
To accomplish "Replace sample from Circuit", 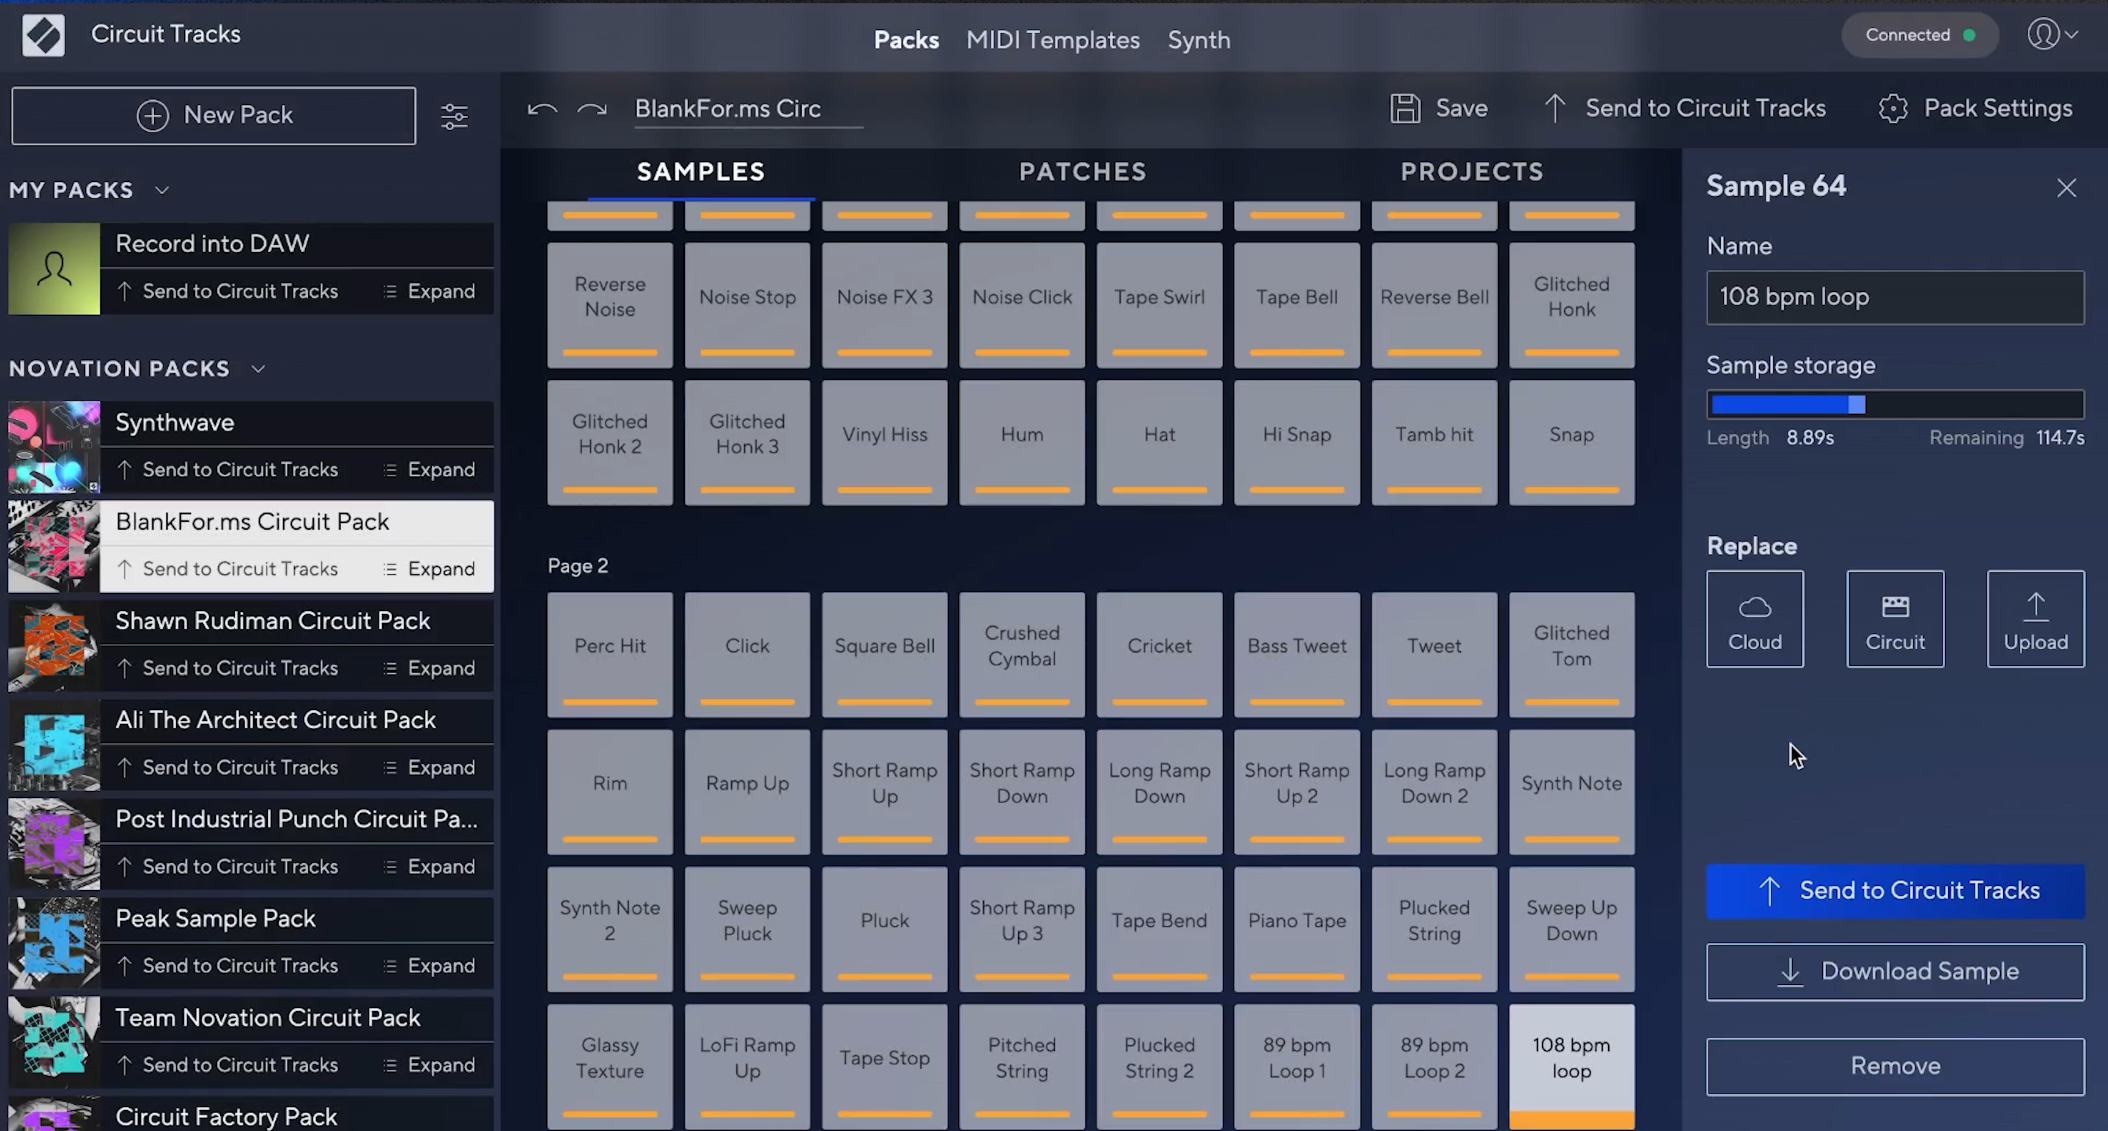I will click(1895, 619).
